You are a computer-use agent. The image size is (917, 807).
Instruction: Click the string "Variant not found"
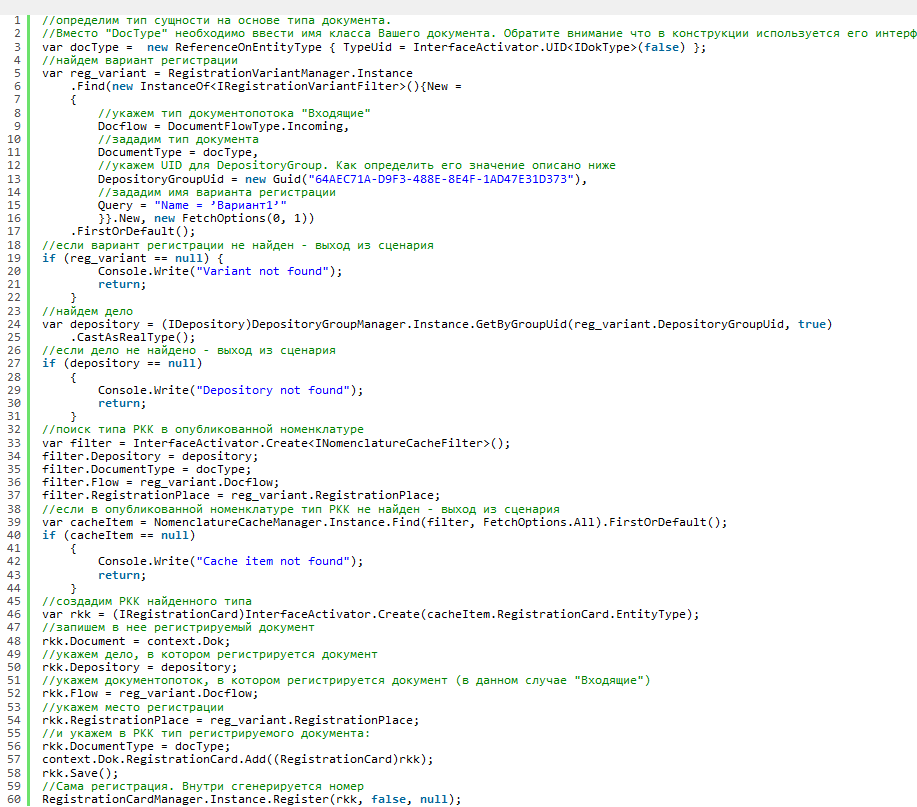[x=263, y=271]
